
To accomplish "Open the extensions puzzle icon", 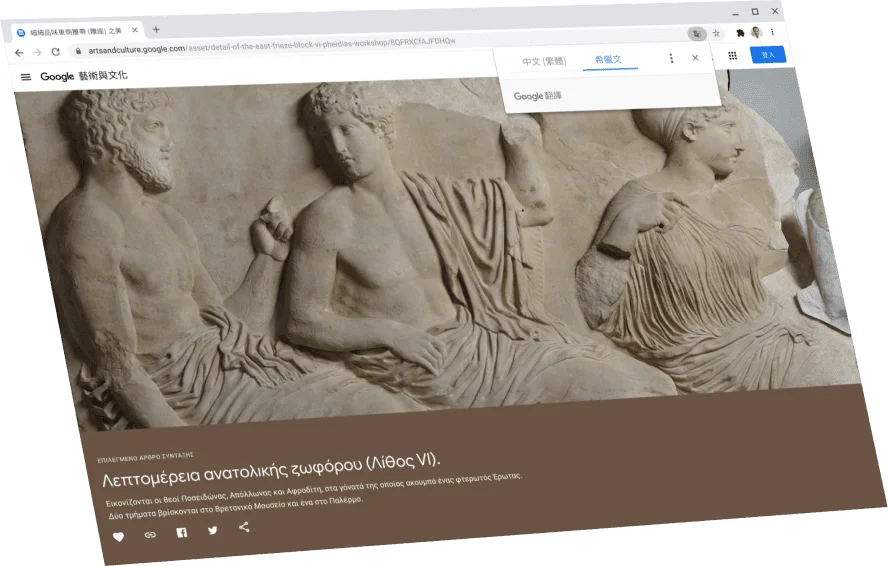I will 740,33.
